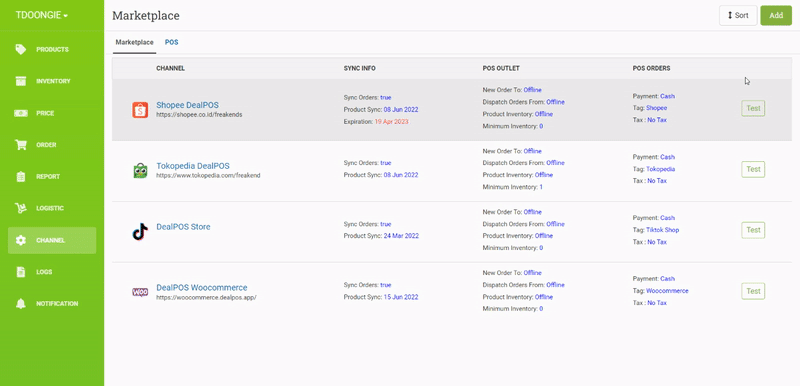Switch to the POS tab
This screenshot has height=386, width=800.
(171, 42)
